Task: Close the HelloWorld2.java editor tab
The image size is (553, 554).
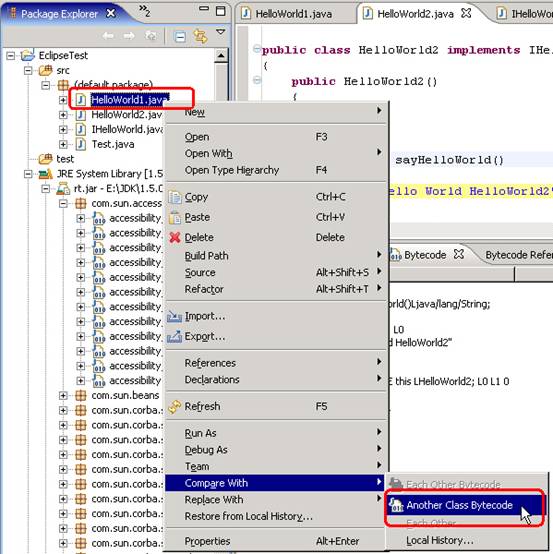Action: [x=466, y=13]
